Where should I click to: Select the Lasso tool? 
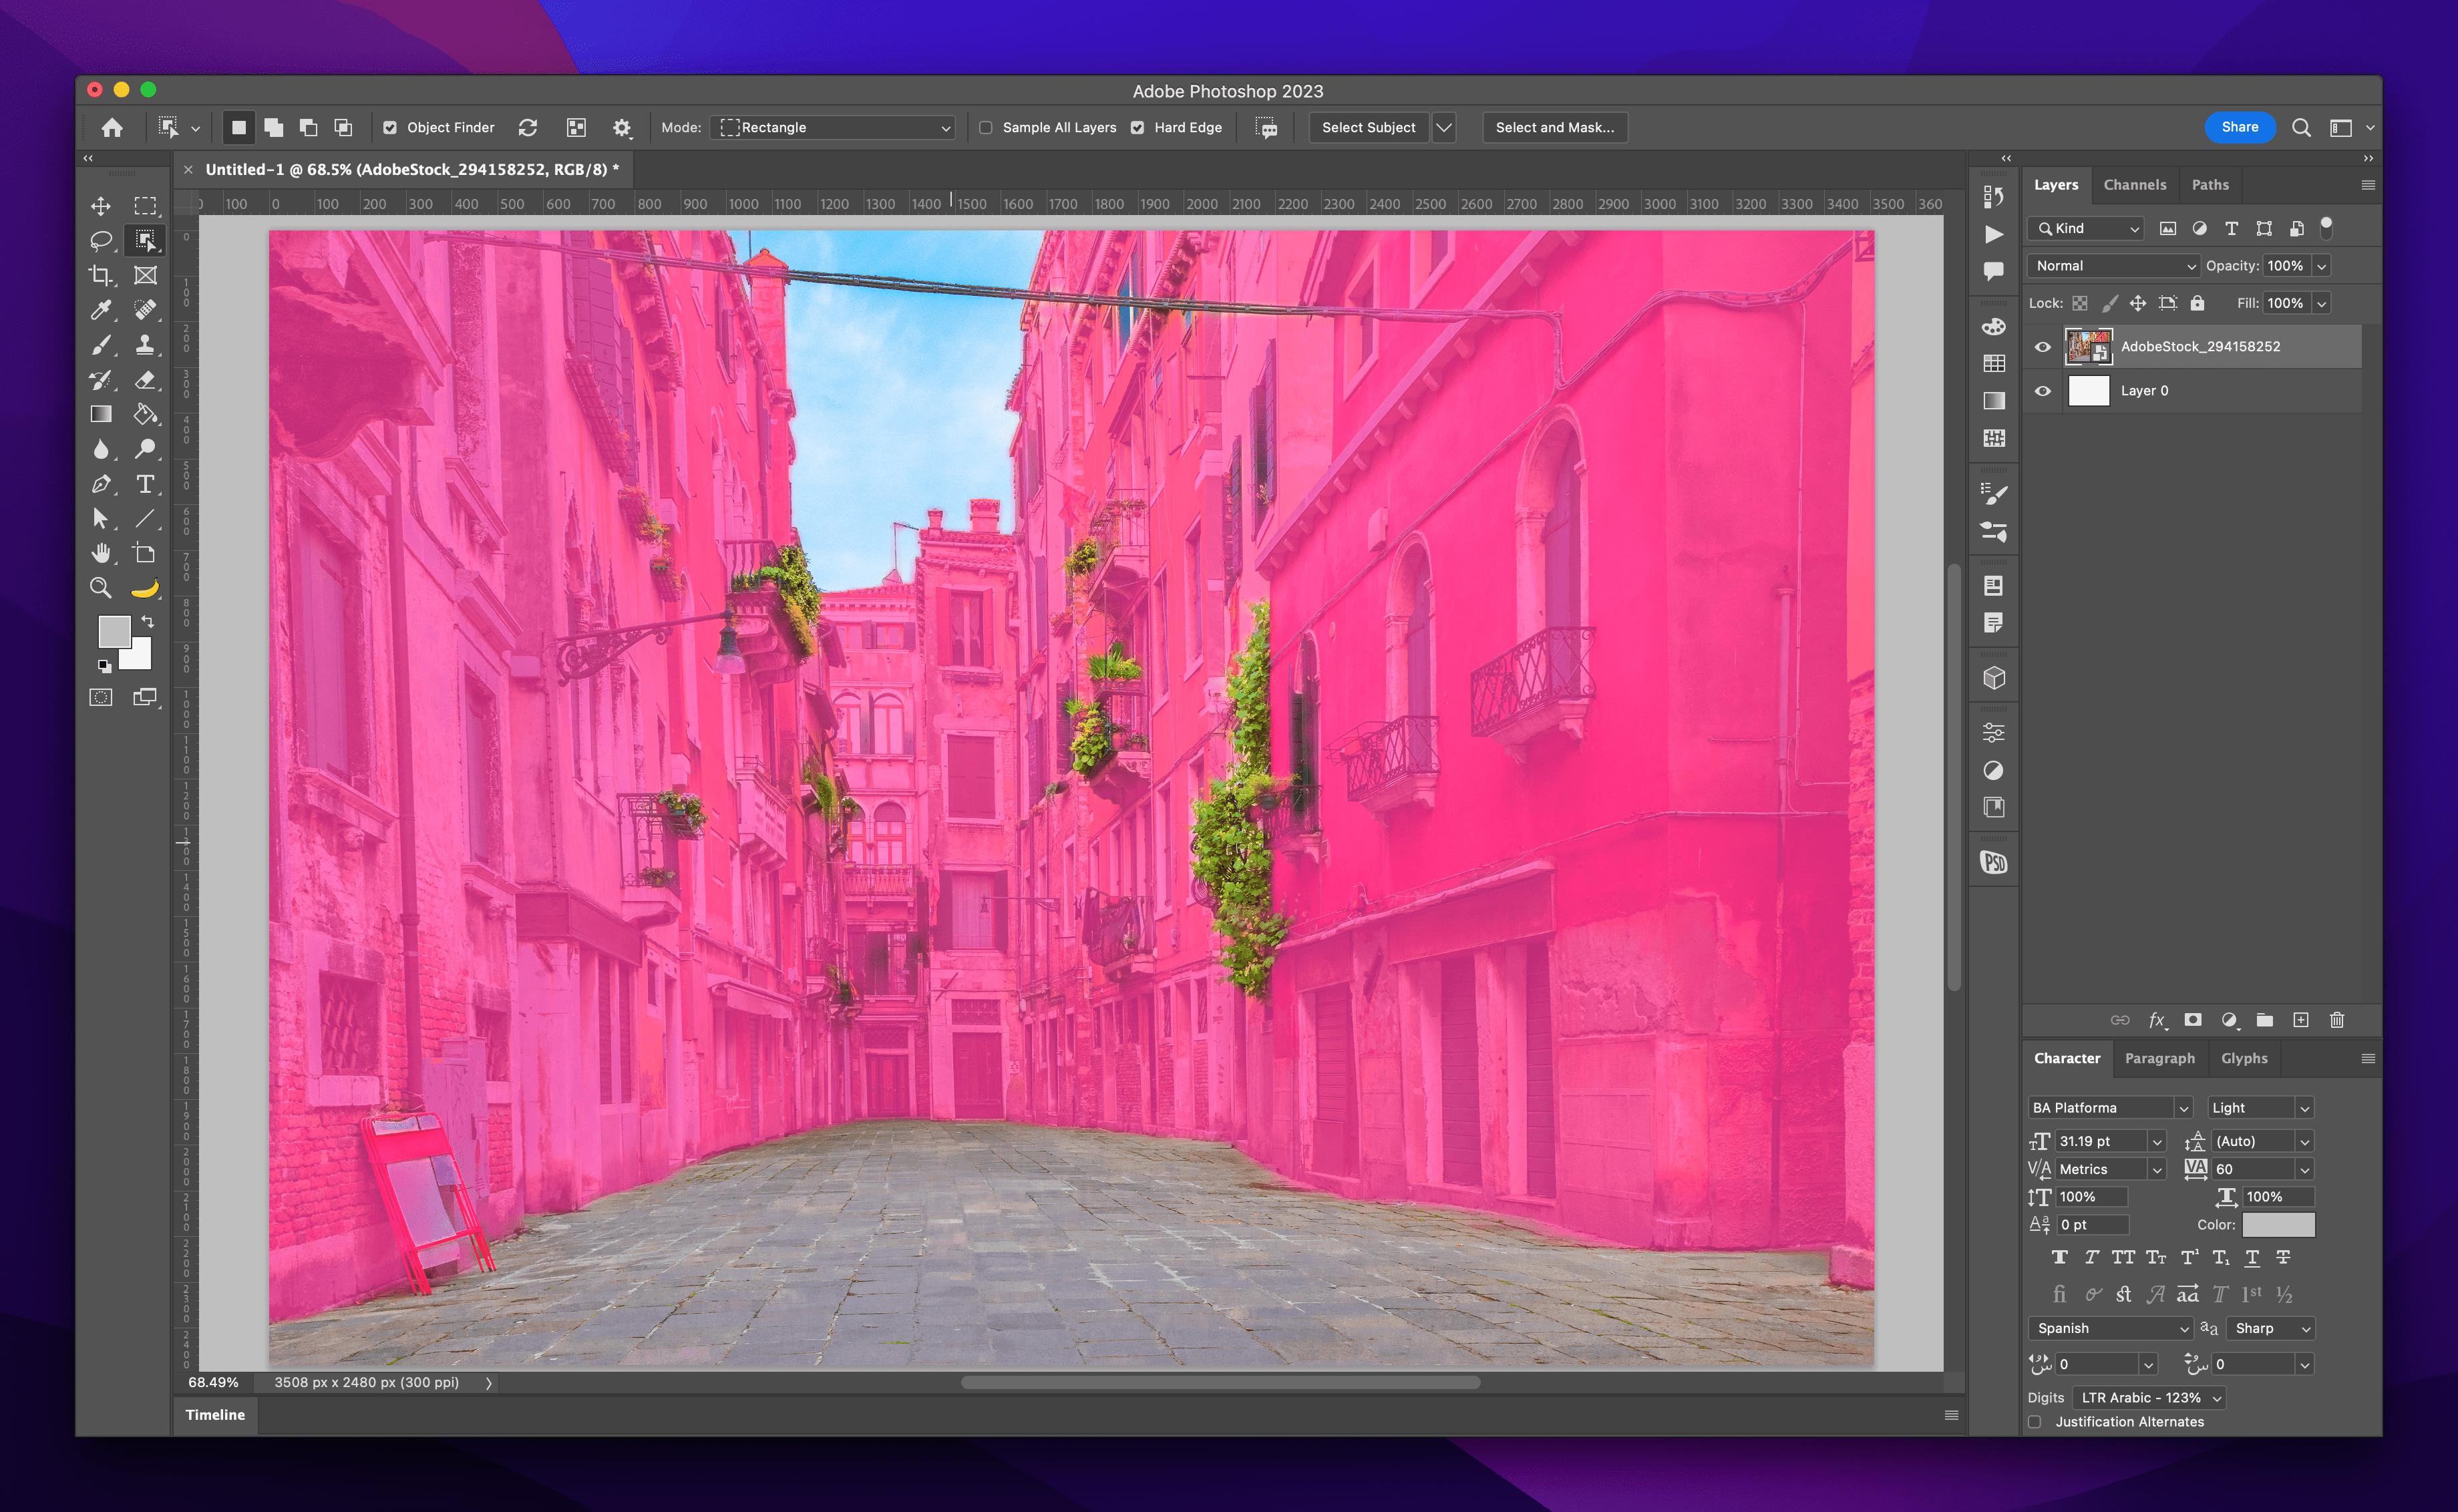(101, 240)
